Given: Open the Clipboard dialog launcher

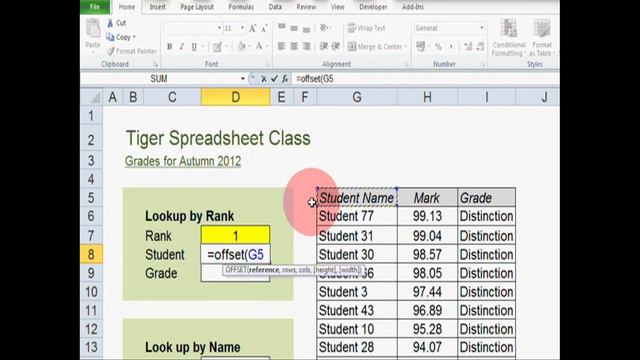Looking at the screenshot, I should point(156,64).
